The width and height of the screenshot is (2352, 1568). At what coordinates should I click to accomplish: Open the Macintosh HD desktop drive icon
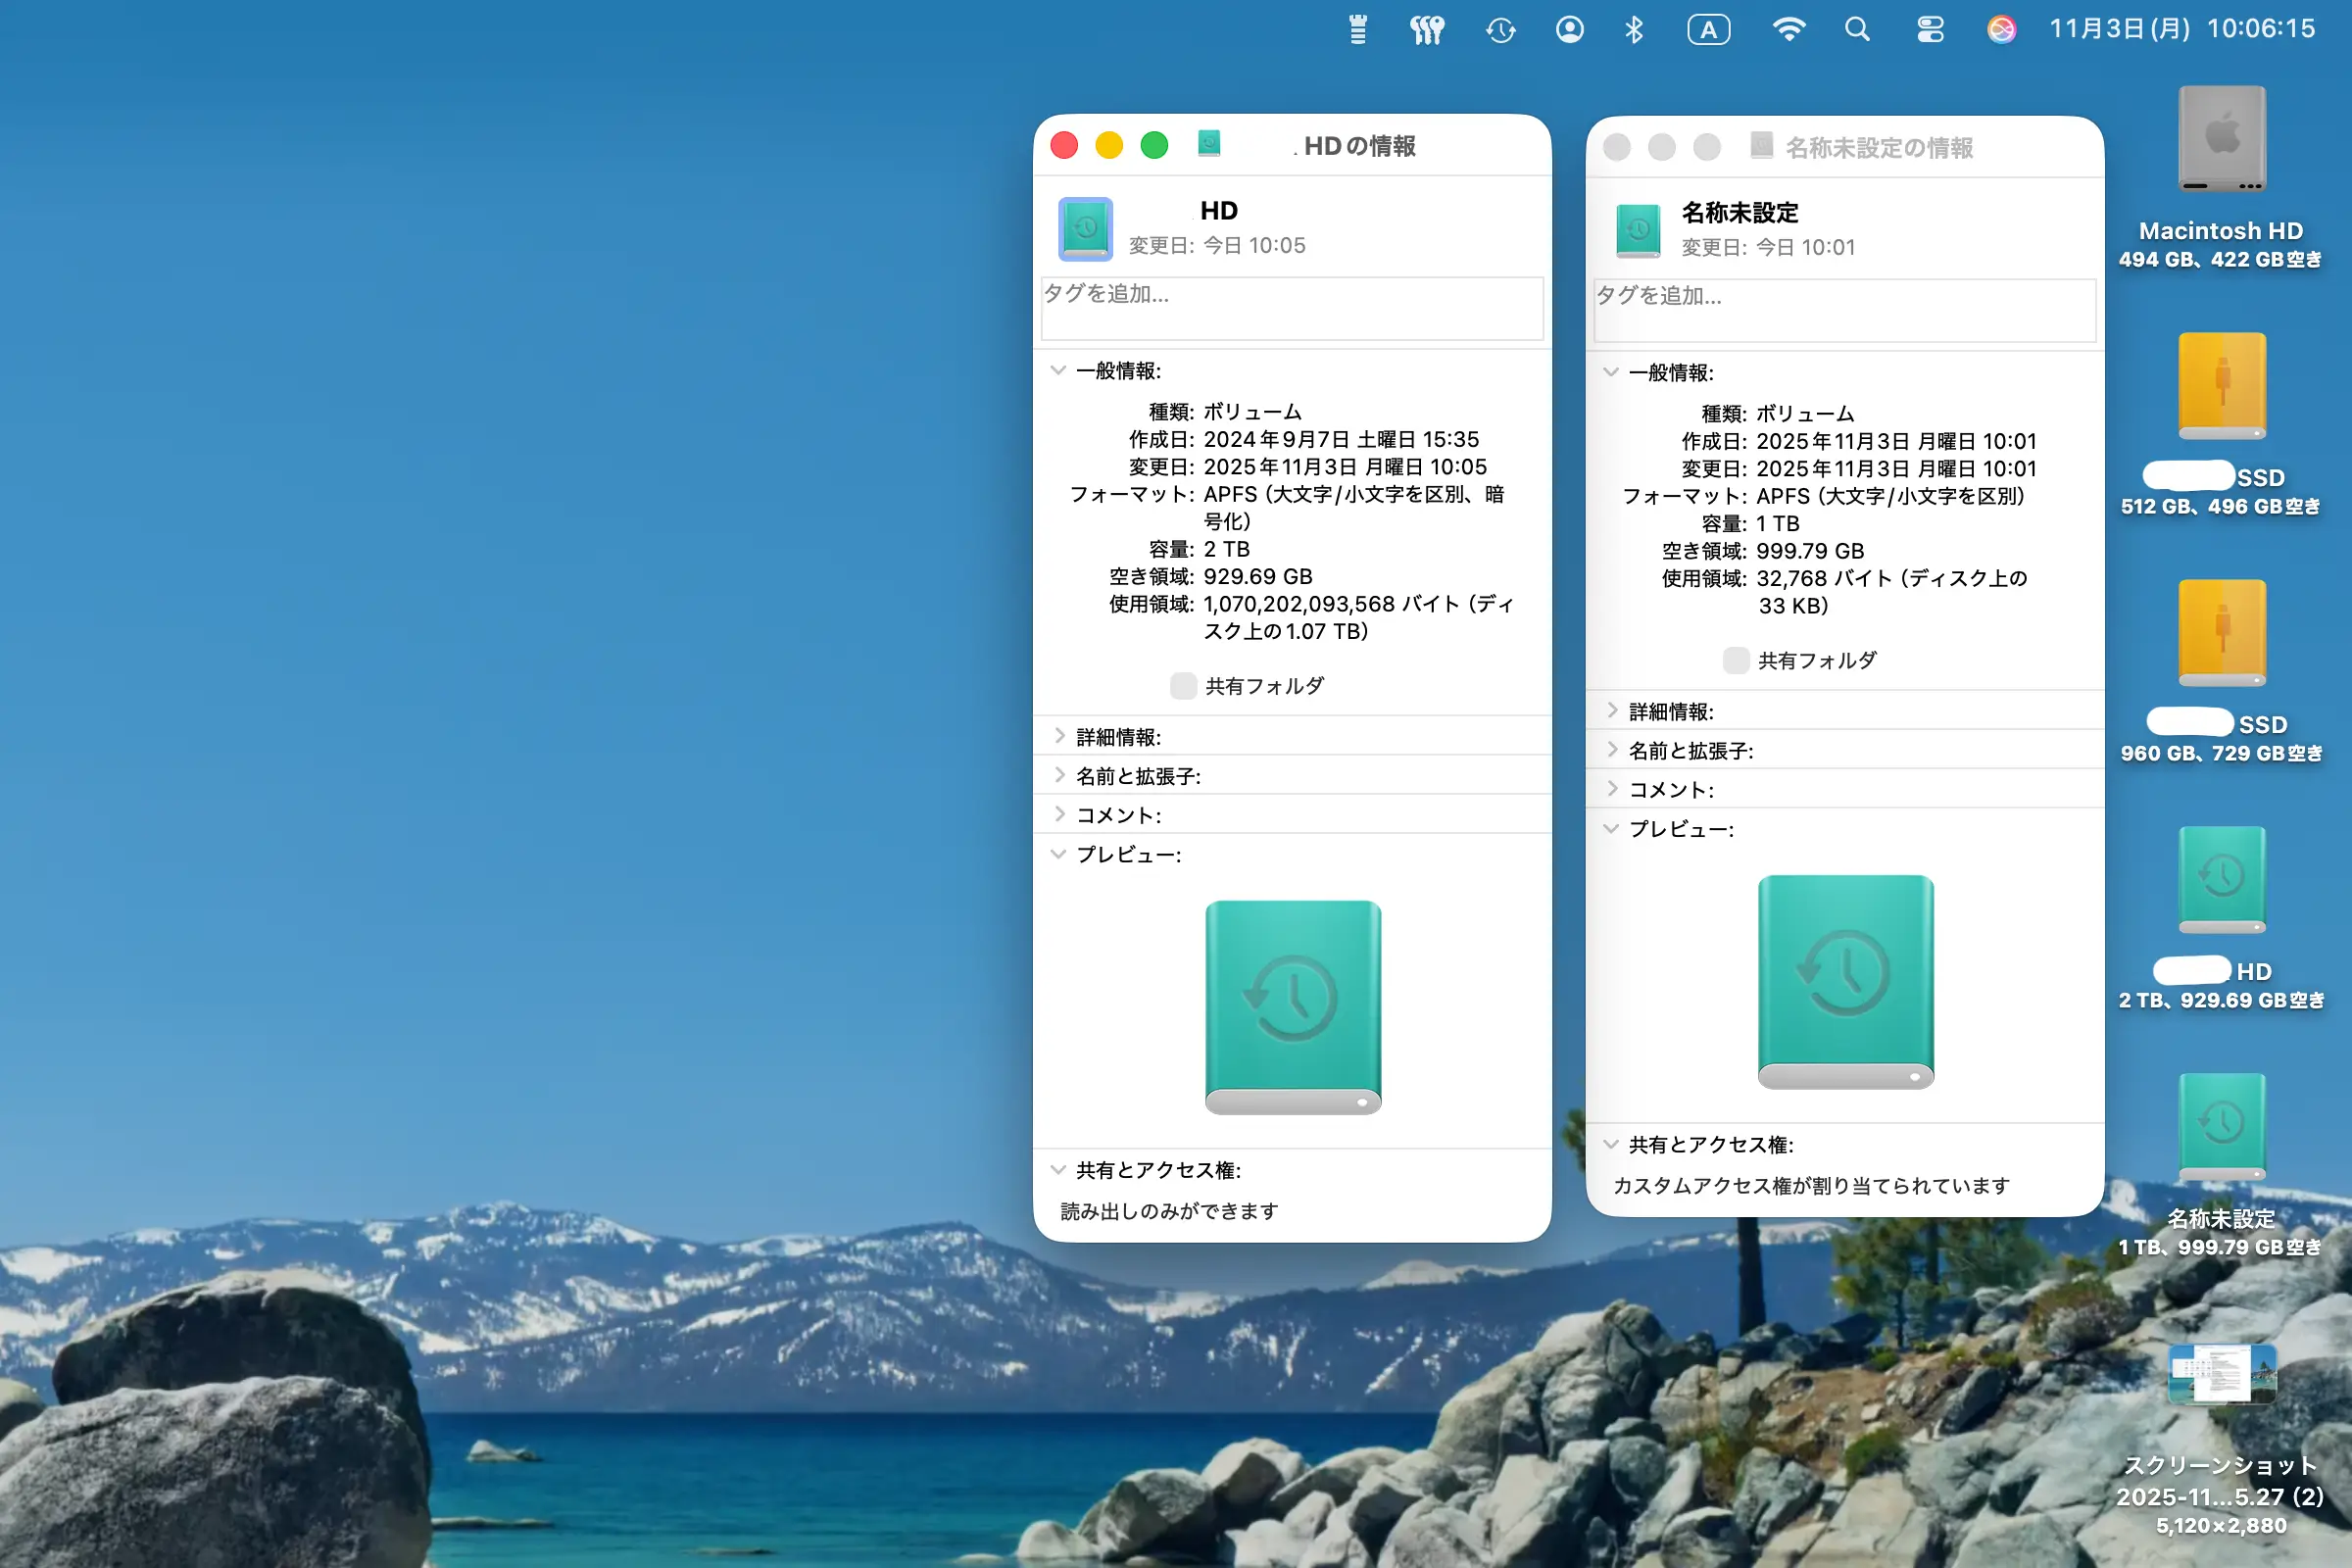[x=2221, y=140]
